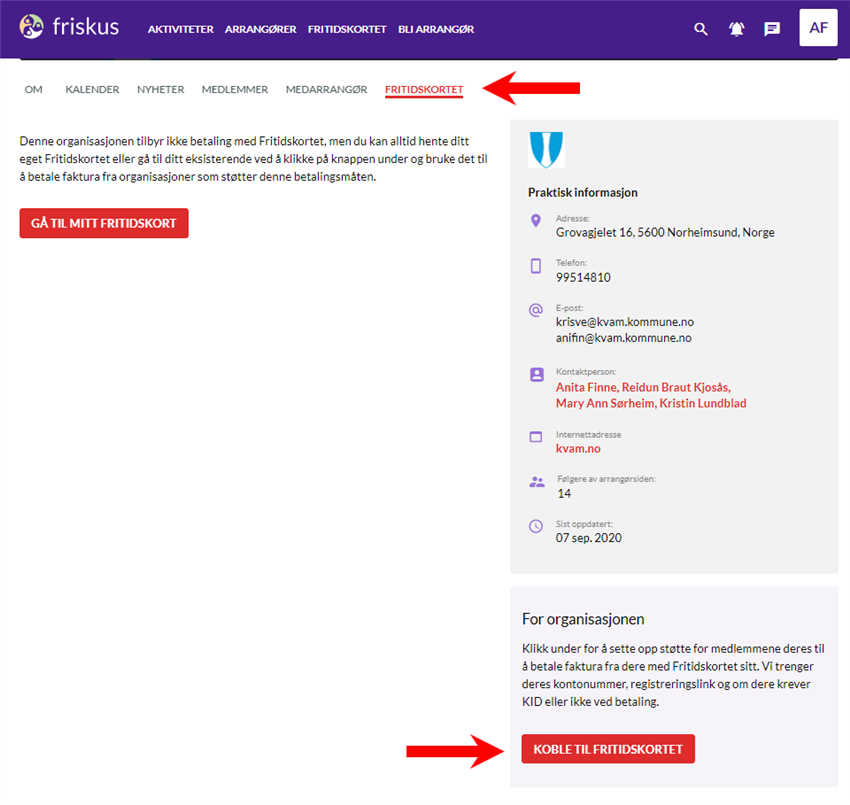Open the search magnifier icon
The width and height of the screenshot is (850, 805).
(x=700, y=29)
